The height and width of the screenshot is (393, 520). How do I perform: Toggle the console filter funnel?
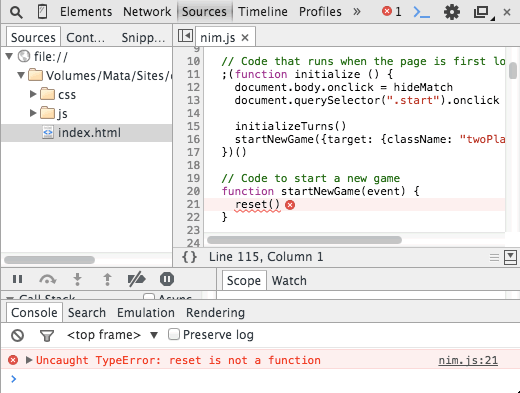[47, 336]
